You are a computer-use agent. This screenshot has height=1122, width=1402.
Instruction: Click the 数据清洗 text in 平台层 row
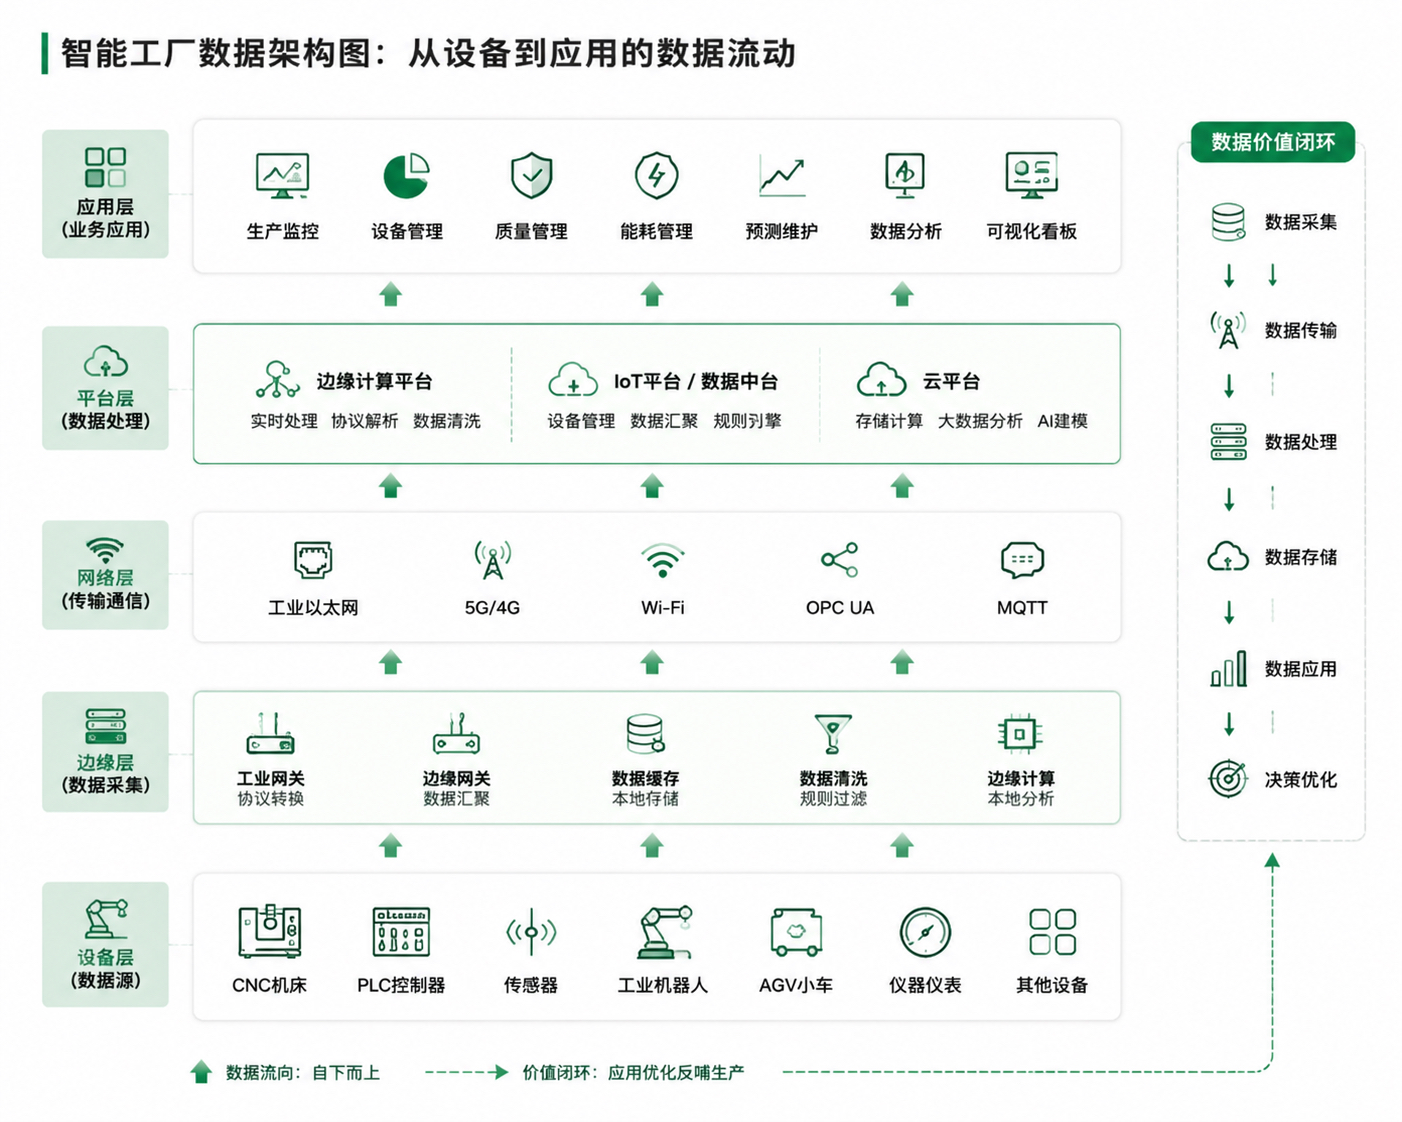(447, 421)
